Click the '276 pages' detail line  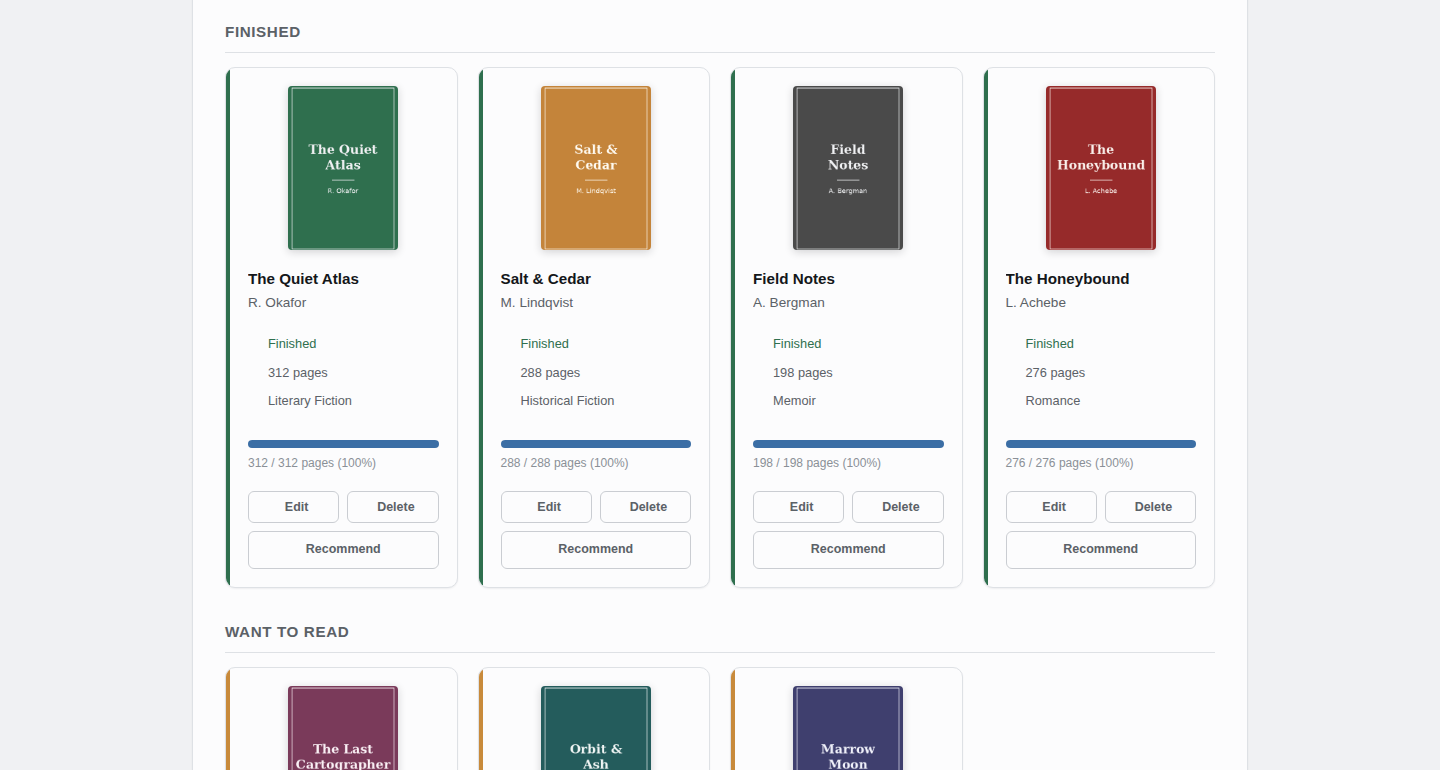pos(1055,373)
